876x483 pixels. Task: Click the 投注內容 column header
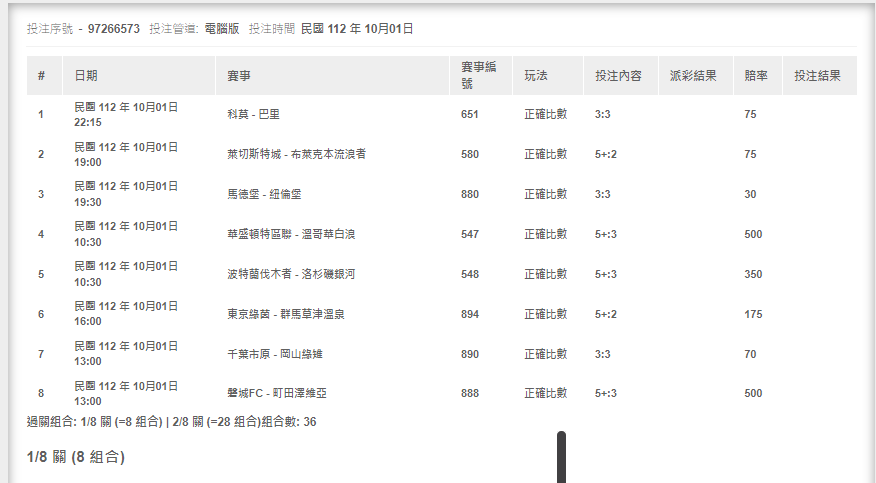(x=618, y=76)
